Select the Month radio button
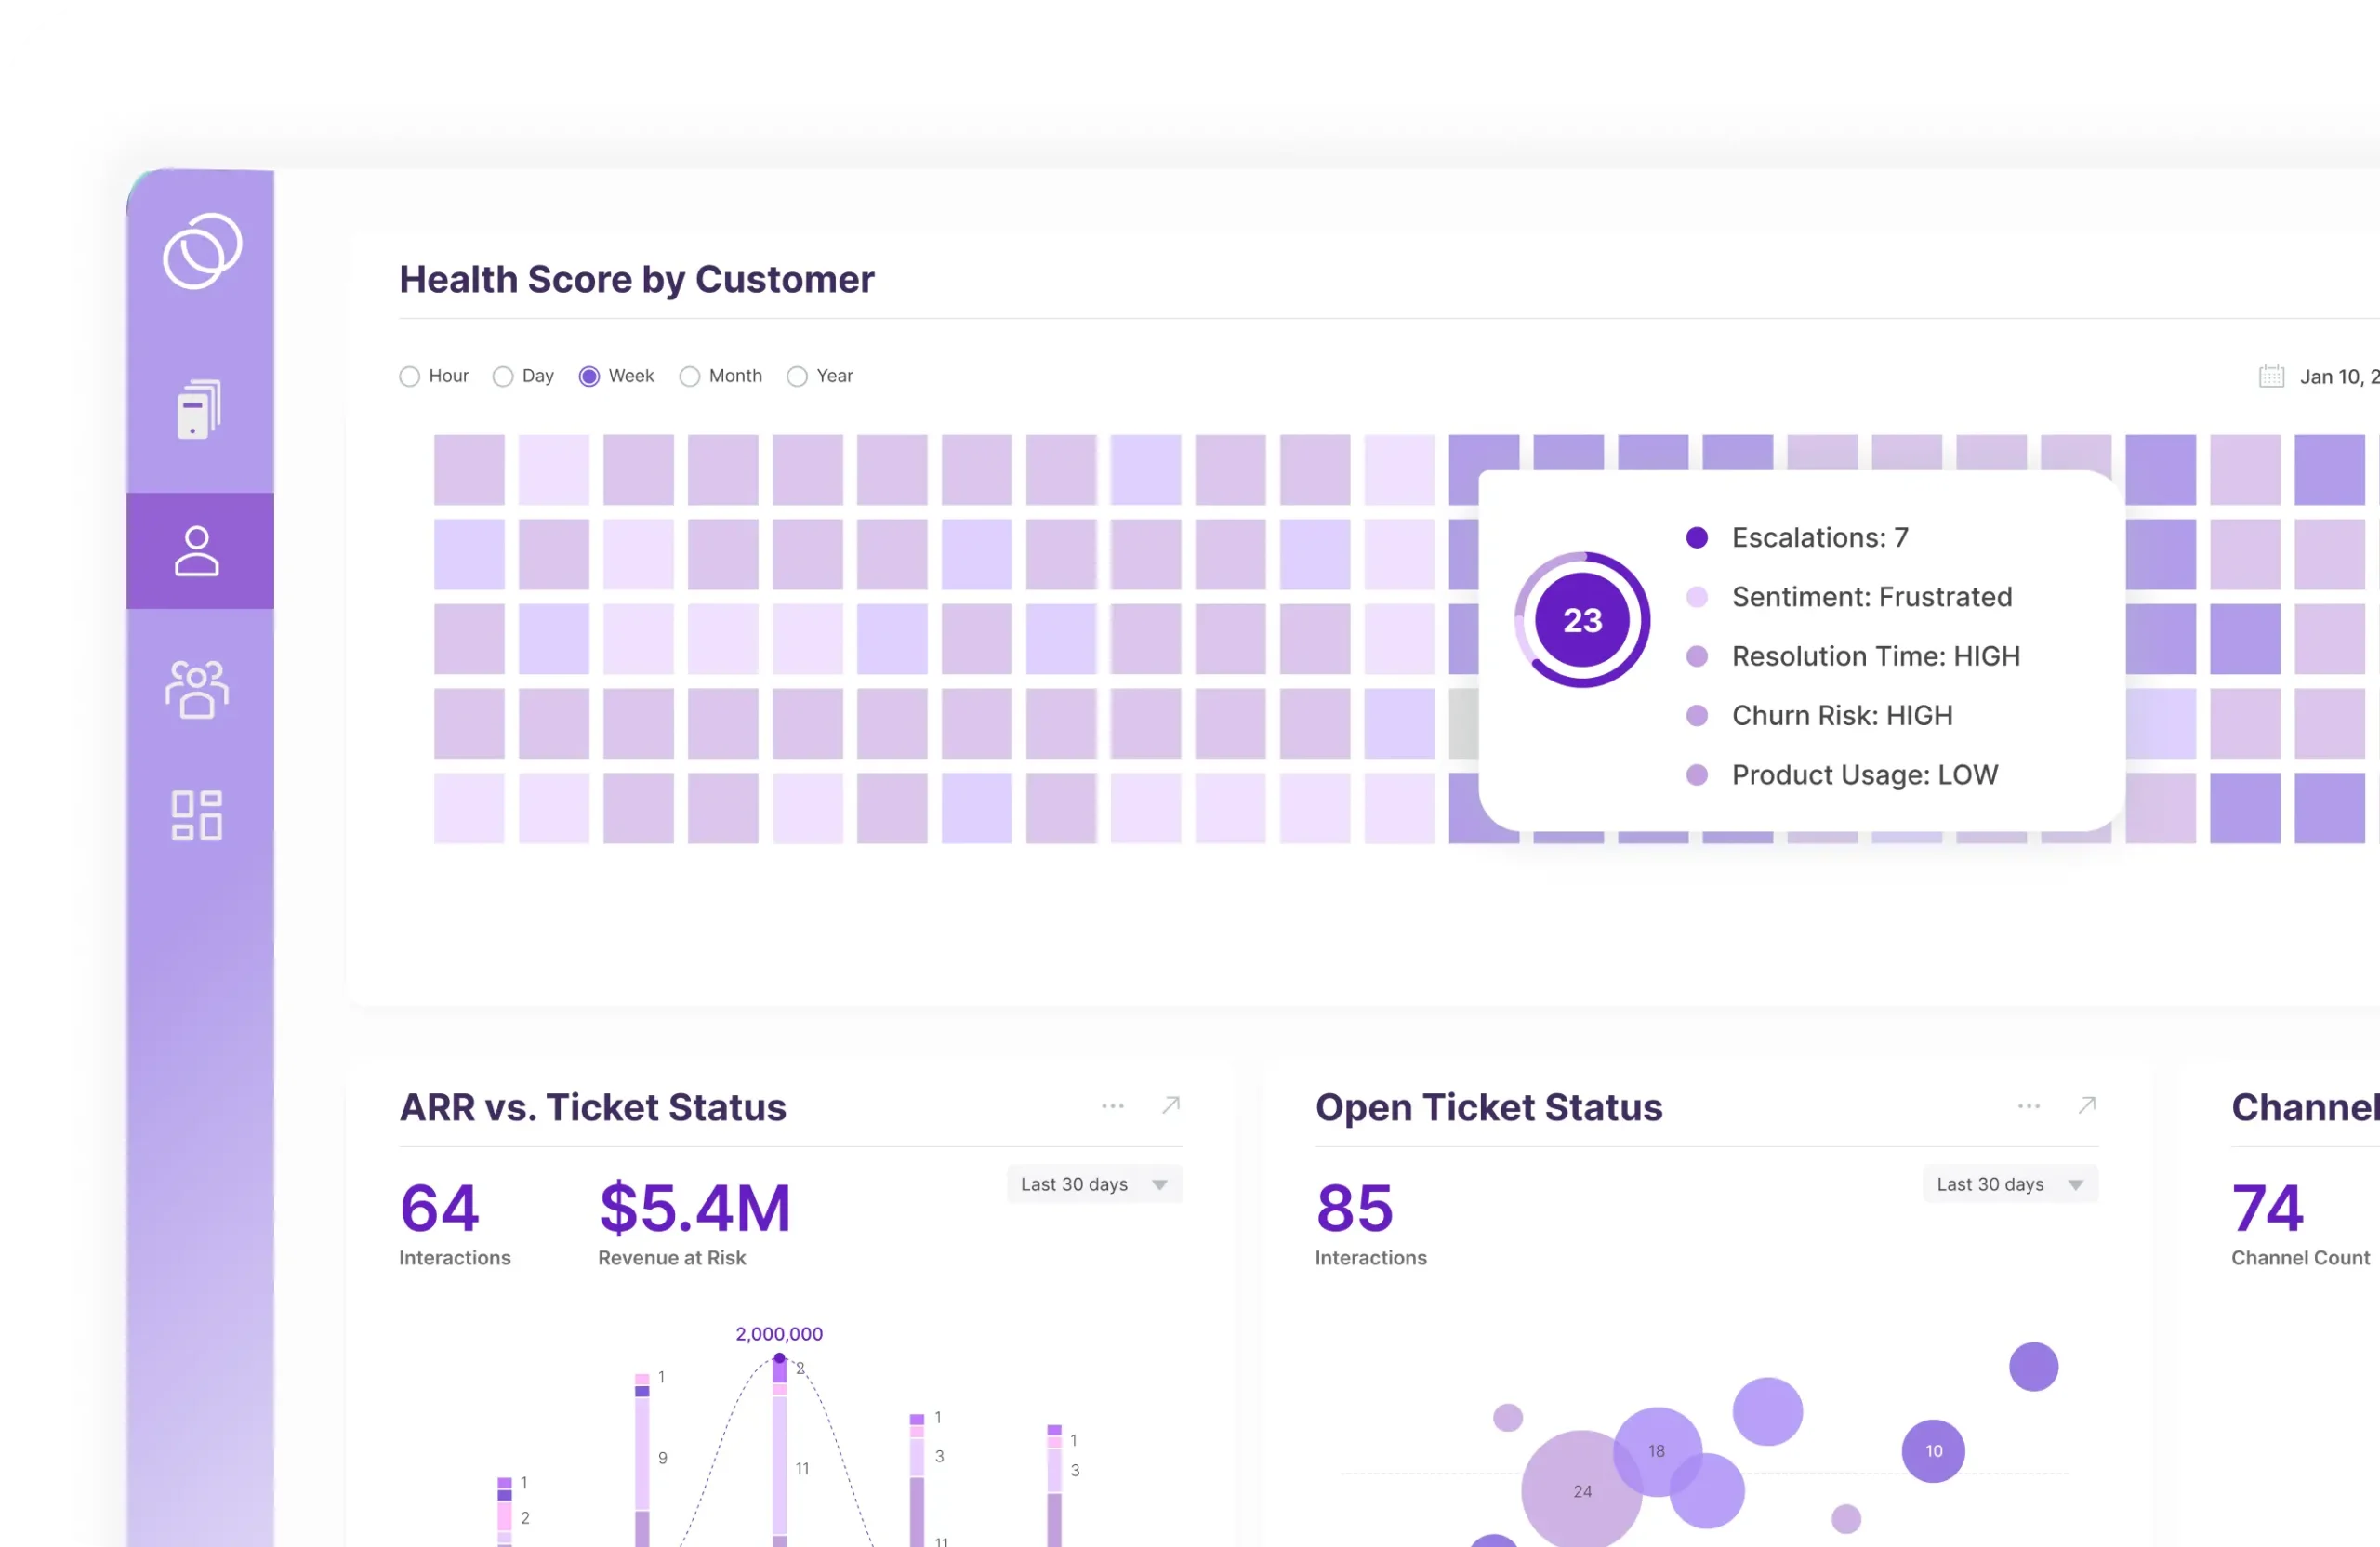This screenshot has width=2380, height=1547. (689, 376)
